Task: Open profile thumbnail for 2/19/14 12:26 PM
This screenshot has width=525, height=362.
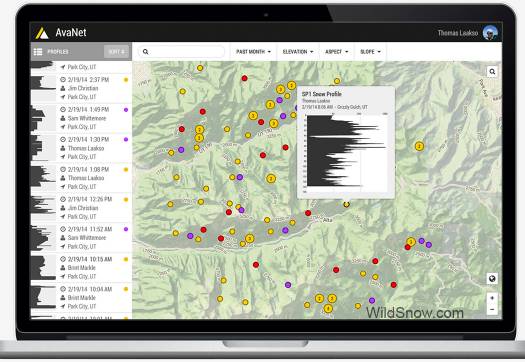Action: pyautogui.click(x=43, y=207)
